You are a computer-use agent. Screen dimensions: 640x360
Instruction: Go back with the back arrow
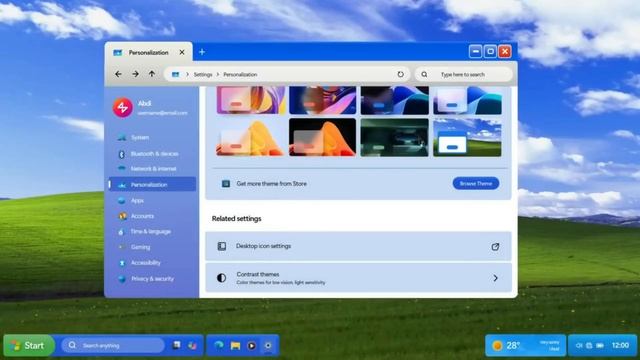point(118,74)
